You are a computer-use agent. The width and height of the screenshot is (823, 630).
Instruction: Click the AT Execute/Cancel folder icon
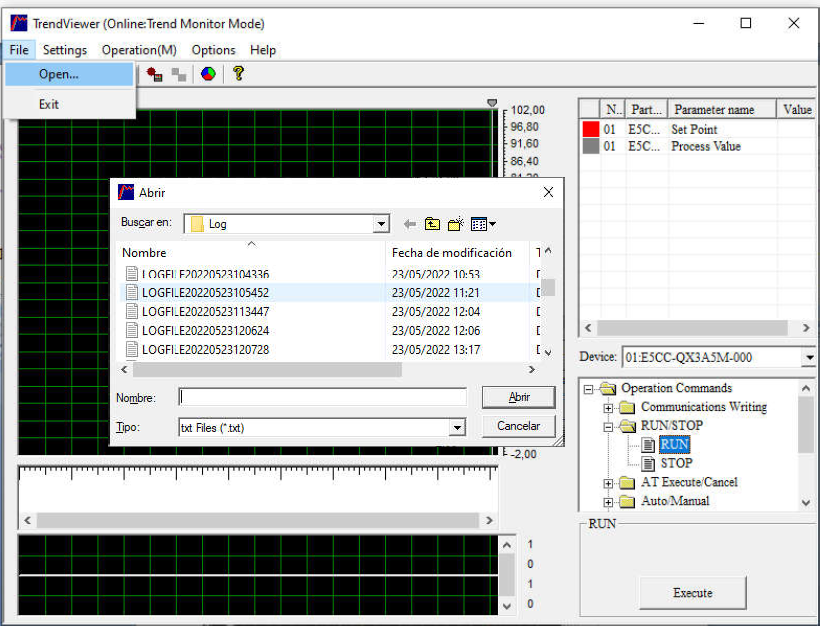click(x=627, y=482)
